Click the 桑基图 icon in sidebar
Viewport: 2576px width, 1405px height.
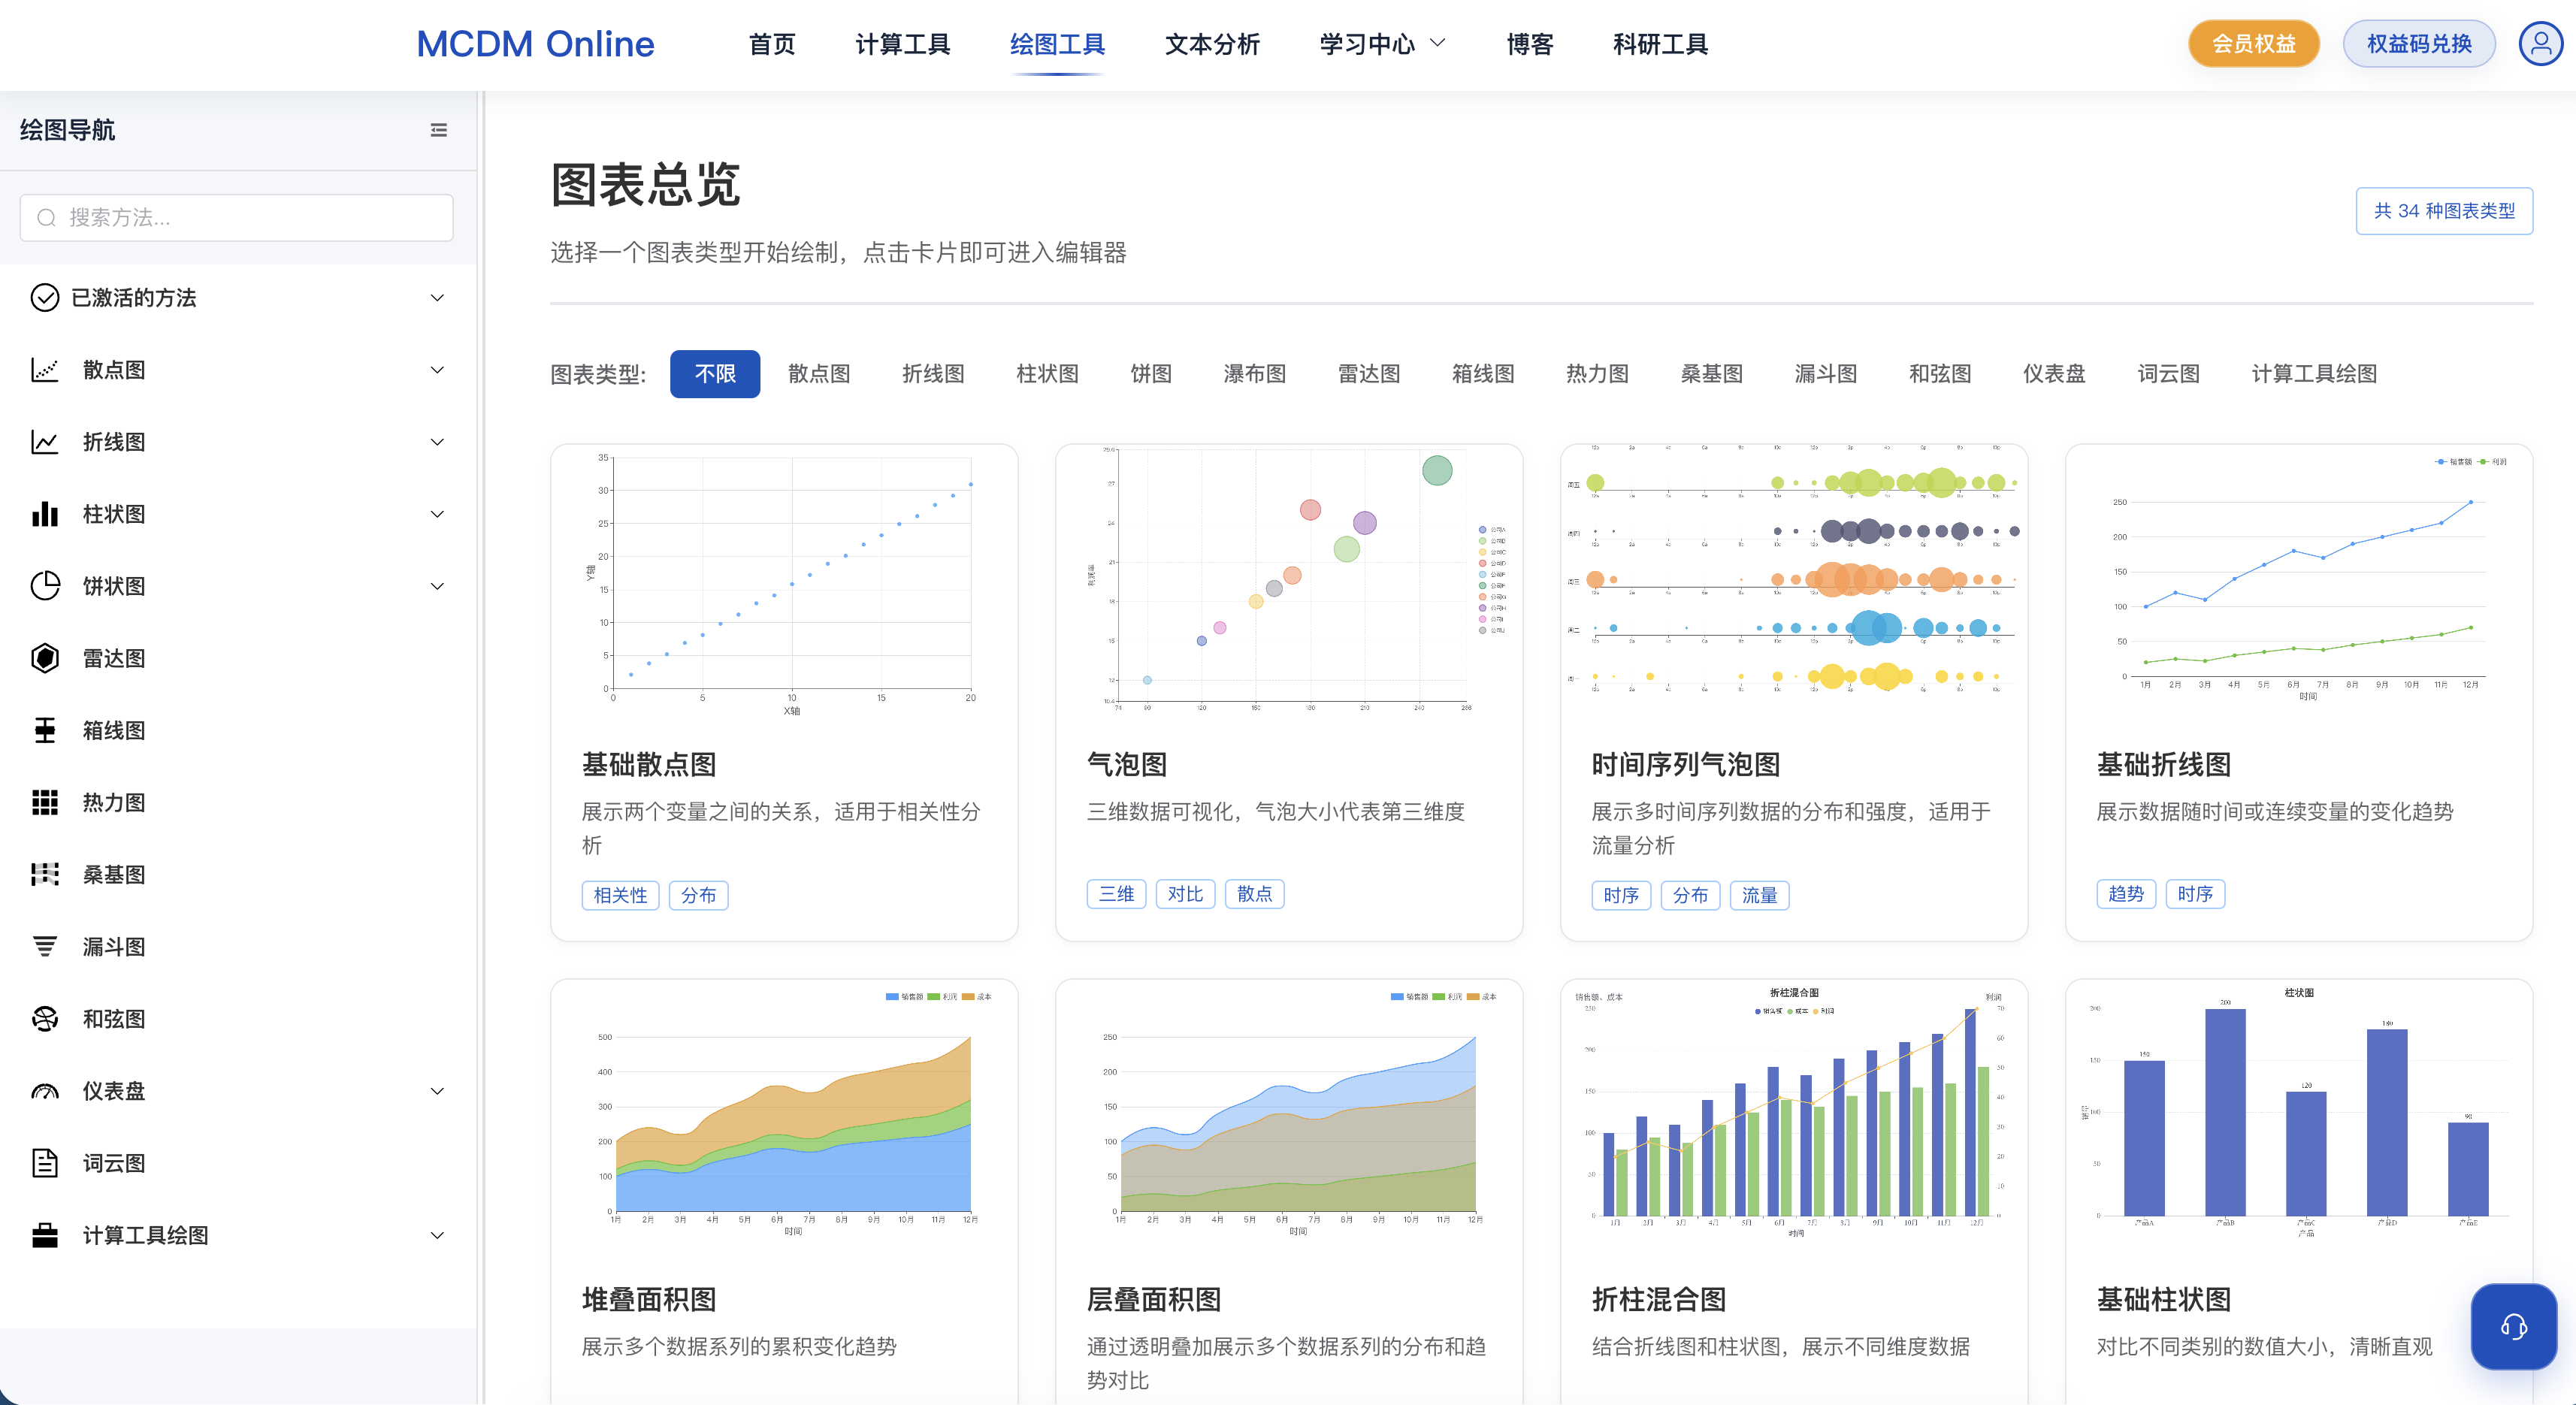44,875
